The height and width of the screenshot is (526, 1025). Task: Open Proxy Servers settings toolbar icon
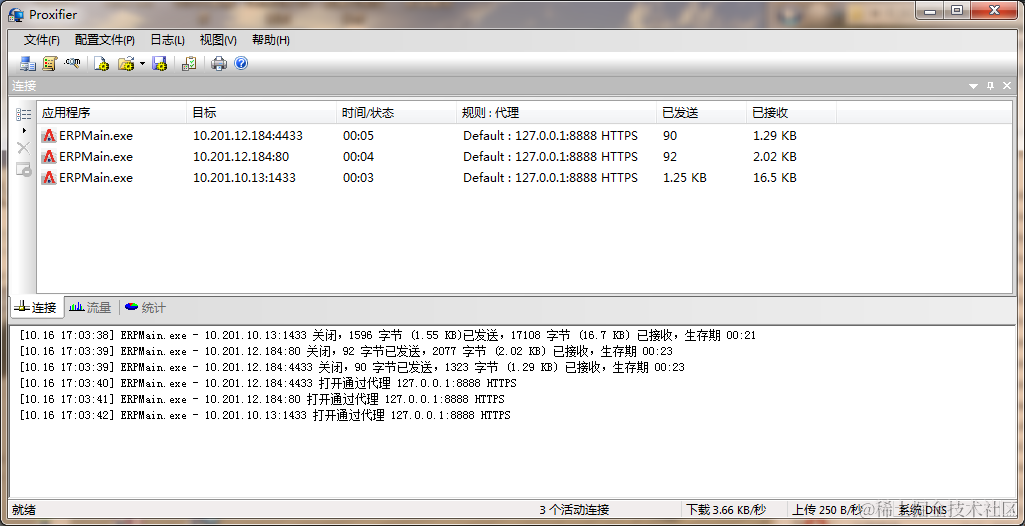tap(27, 63)
